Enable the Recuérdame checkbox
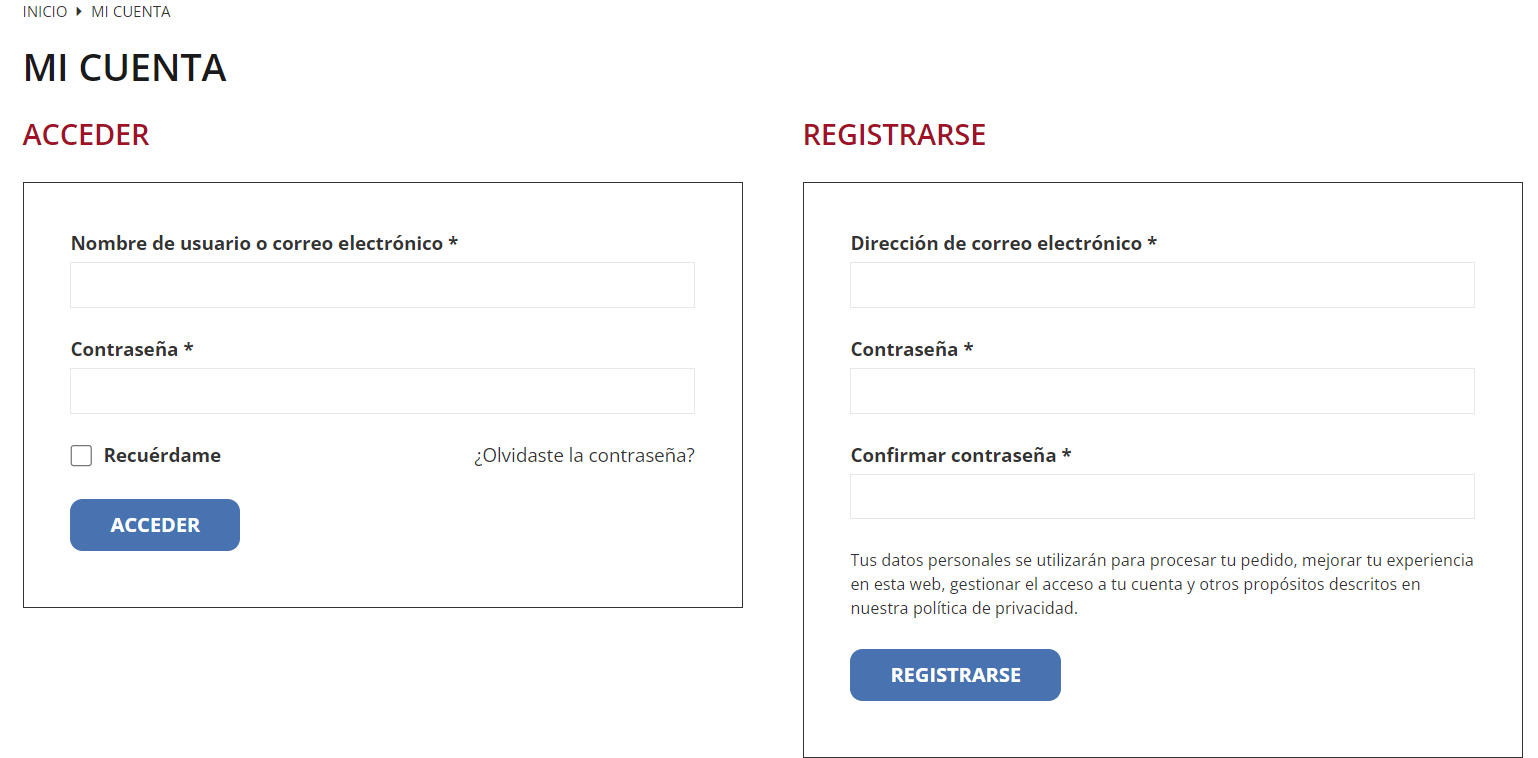The width and height of the screenshot is (1538, 758). click(x=81, y=456)
